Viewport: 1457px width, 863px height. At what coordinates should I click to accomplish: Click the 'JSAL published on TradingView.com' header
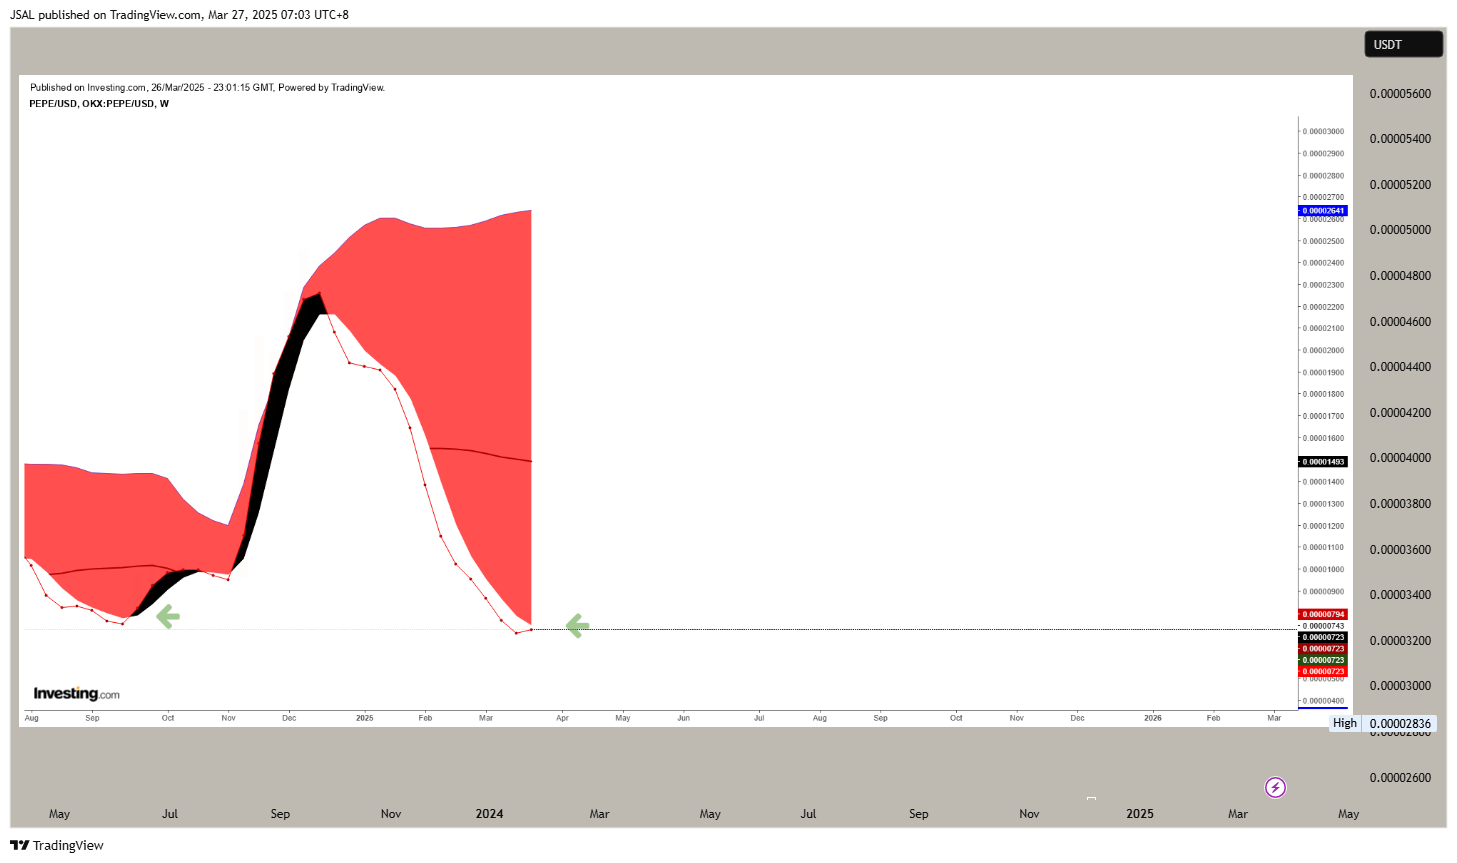[x=179, y=15]
